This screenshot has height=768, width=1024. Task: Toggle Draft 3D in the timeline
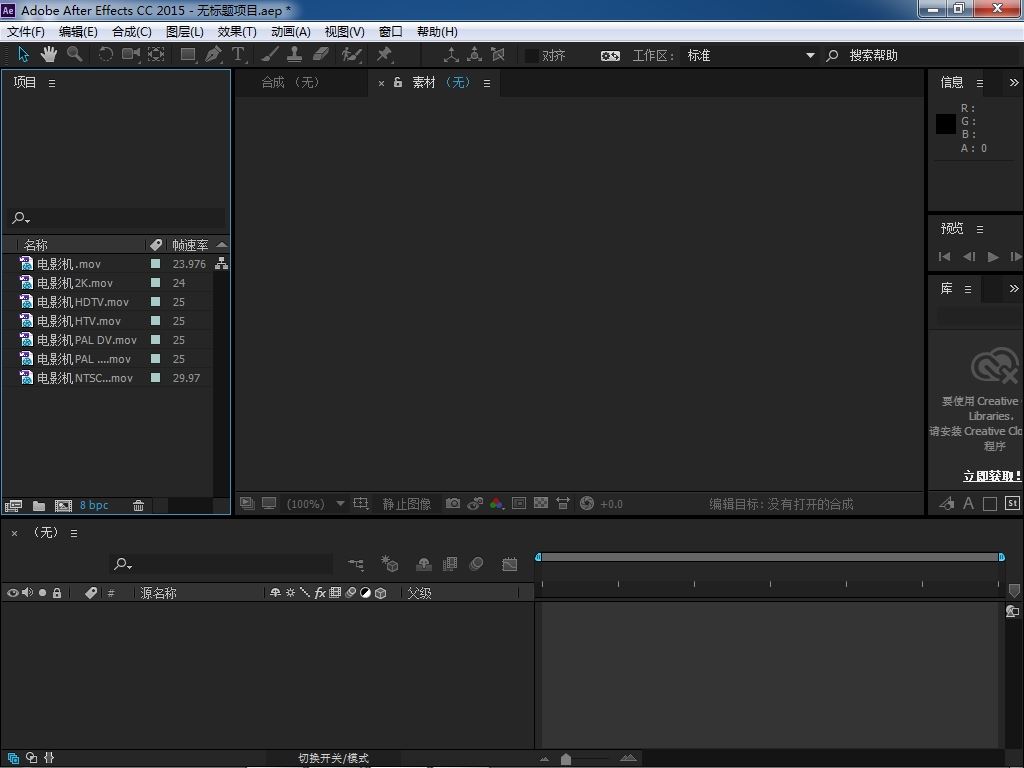tap(389, 564)
